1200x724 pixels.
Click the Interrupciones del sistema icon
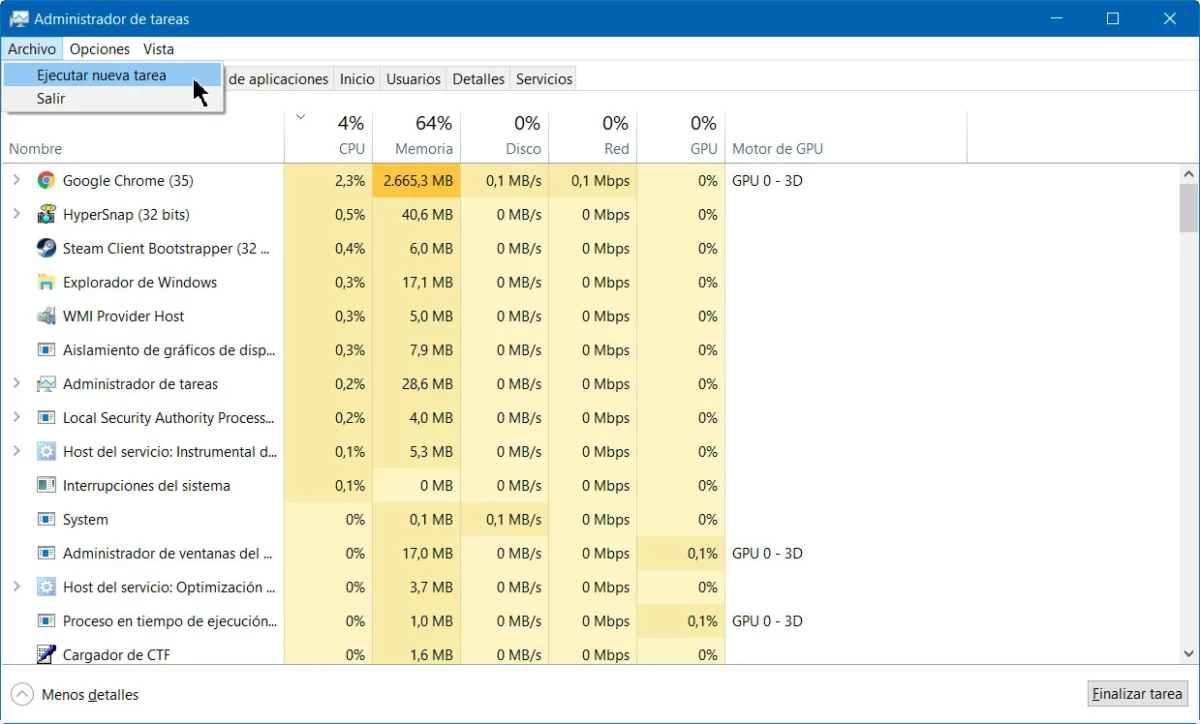pos(46,485)
